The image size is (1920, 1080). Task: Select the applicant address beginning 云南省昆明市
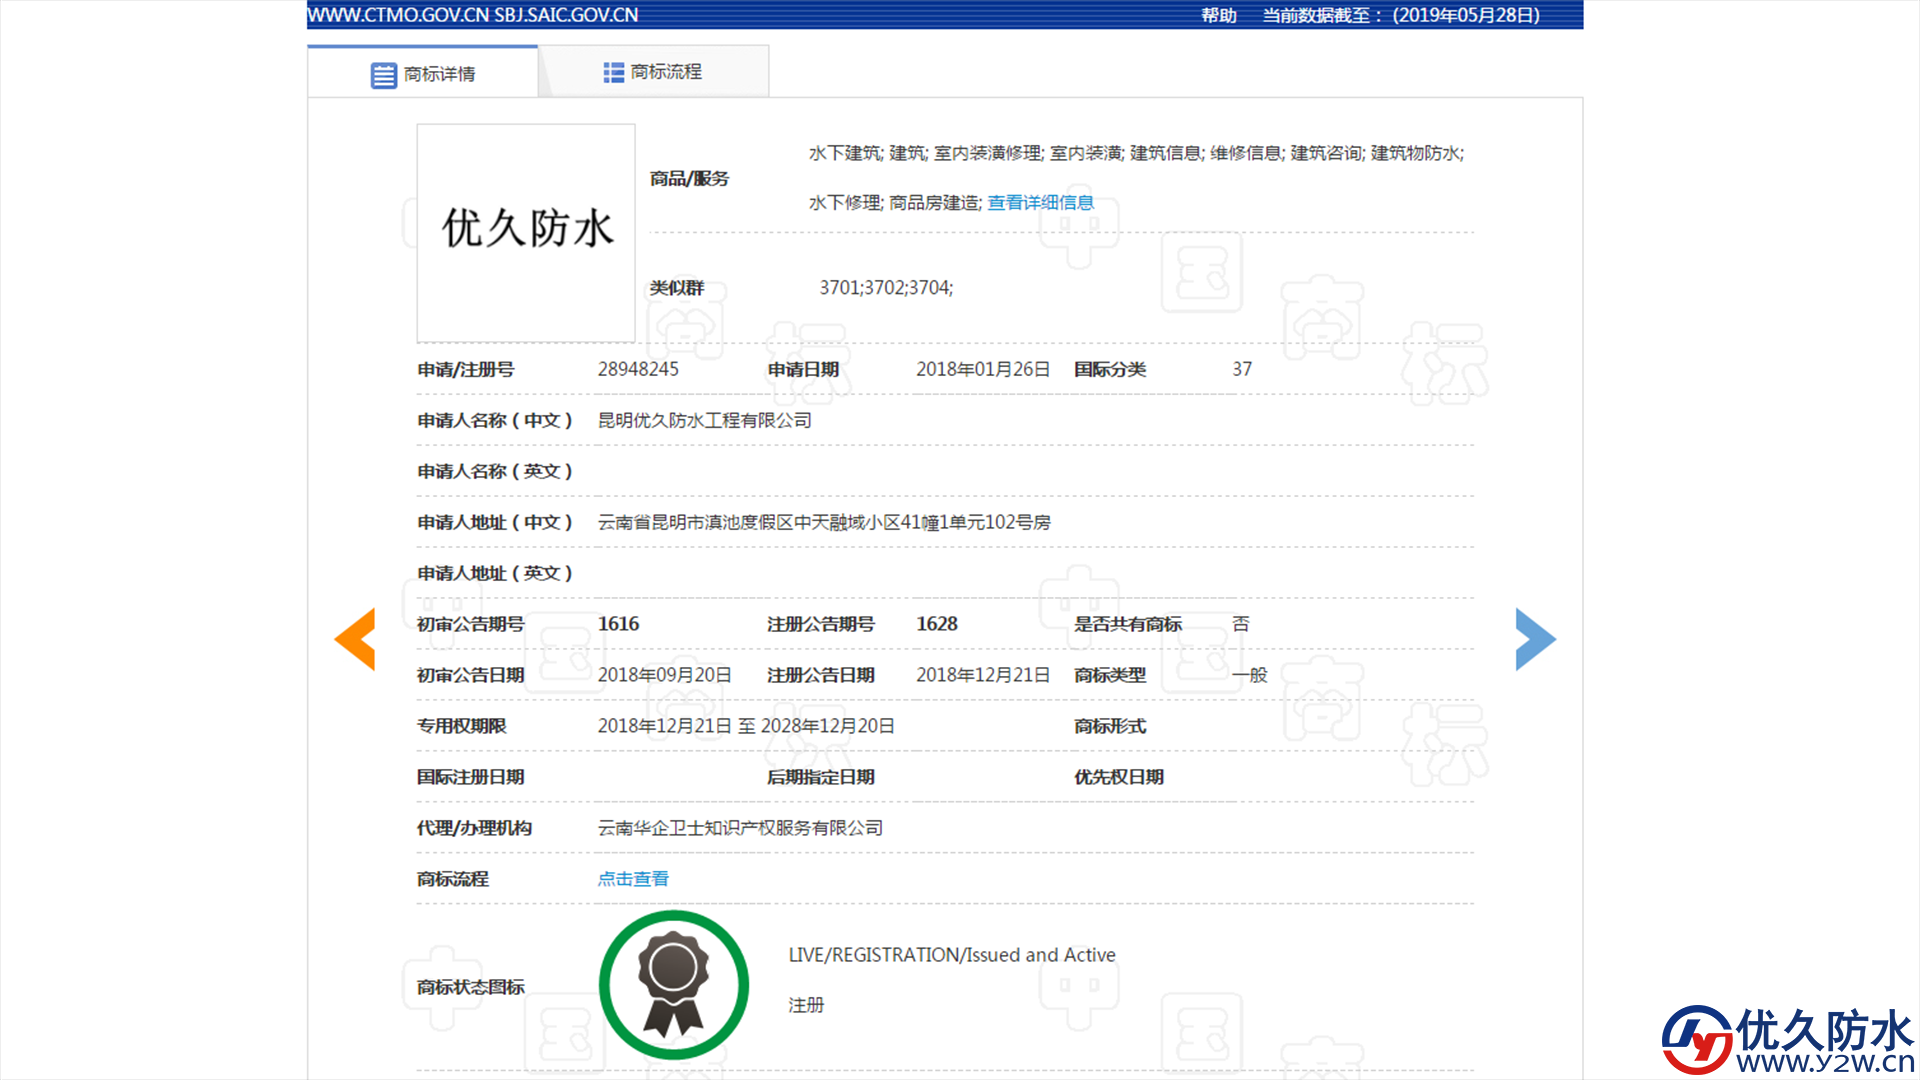pyautogui.click(x=824, y=522)
